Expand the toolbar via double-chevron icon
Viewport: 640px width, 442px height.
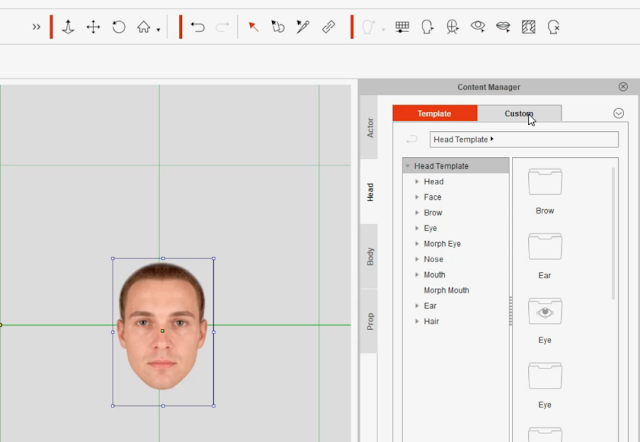(36, 27)
